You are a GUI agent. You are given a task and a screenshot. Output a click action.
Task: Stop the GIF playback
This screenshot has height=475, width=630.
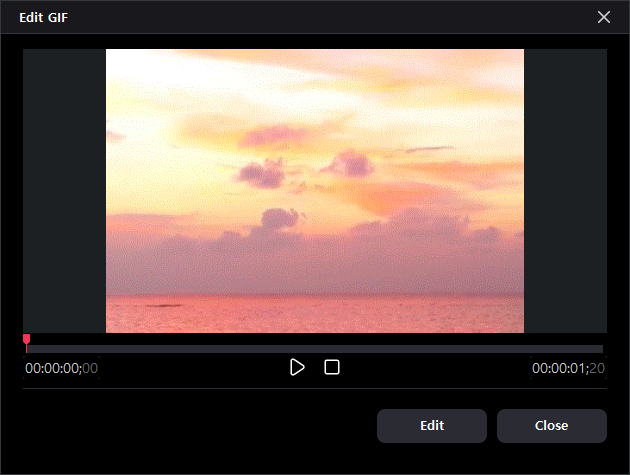[332, 367]
